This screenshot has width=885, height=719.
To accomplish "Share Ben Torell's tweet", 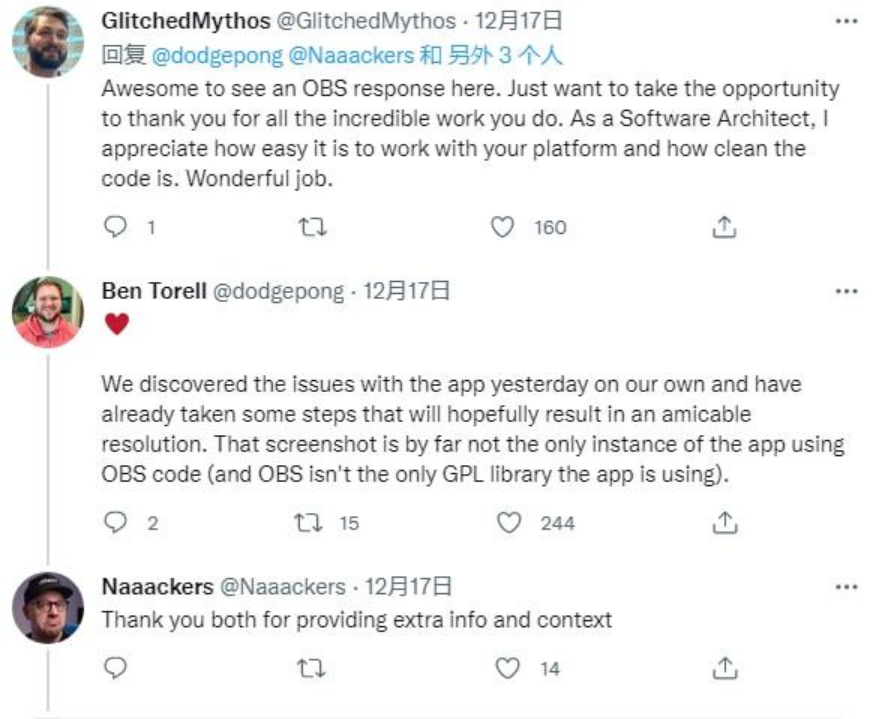I will (724, 522).
